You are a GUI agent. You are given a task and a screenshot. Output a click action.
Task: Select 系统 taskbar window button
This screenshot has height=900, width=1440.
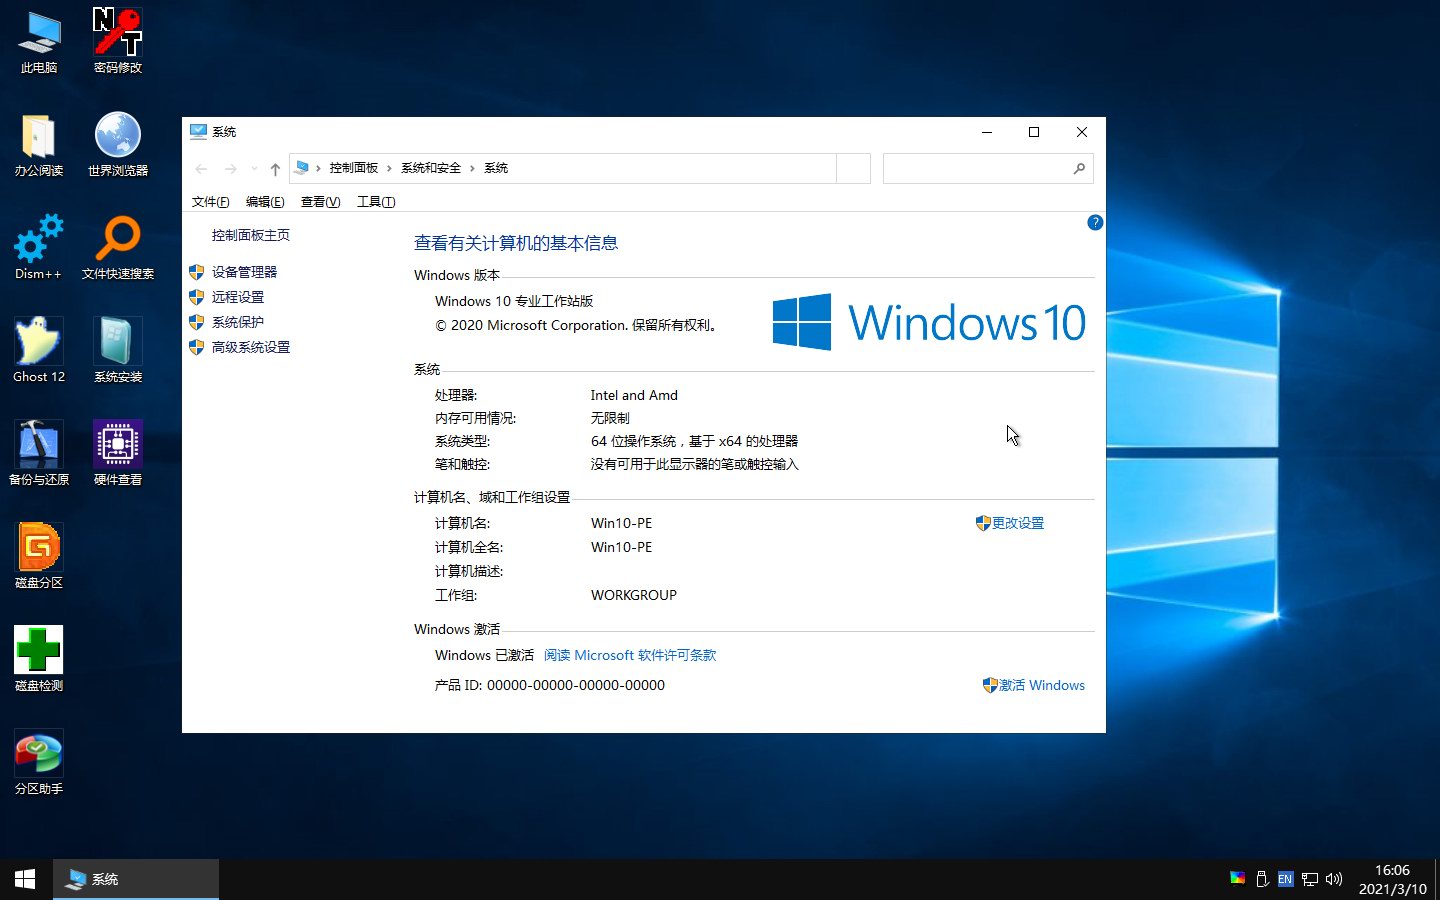coord(136,879)
